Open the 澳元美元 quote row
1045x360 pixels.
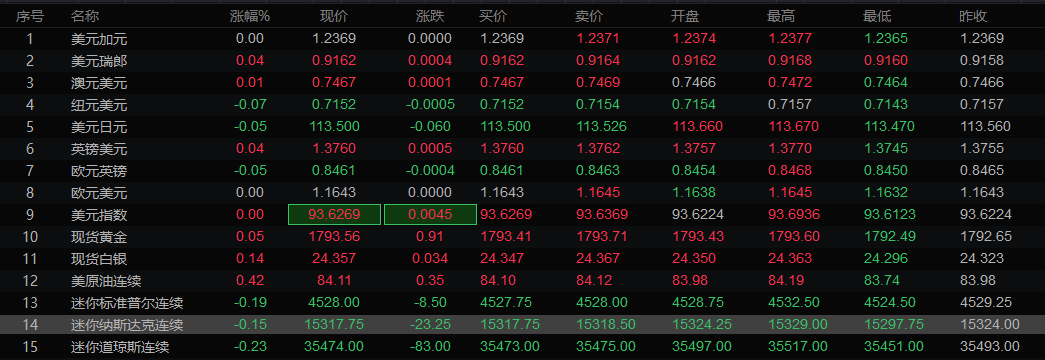click(x=522, y=83)
